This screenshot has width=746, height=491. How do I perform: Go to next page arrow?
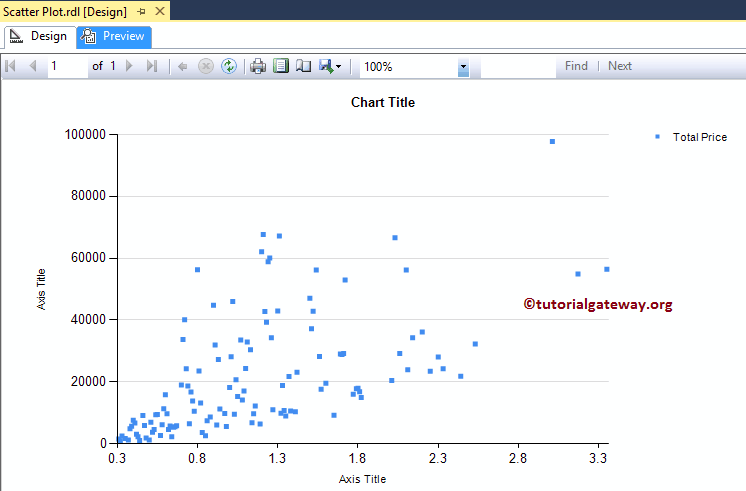(129, 66)
